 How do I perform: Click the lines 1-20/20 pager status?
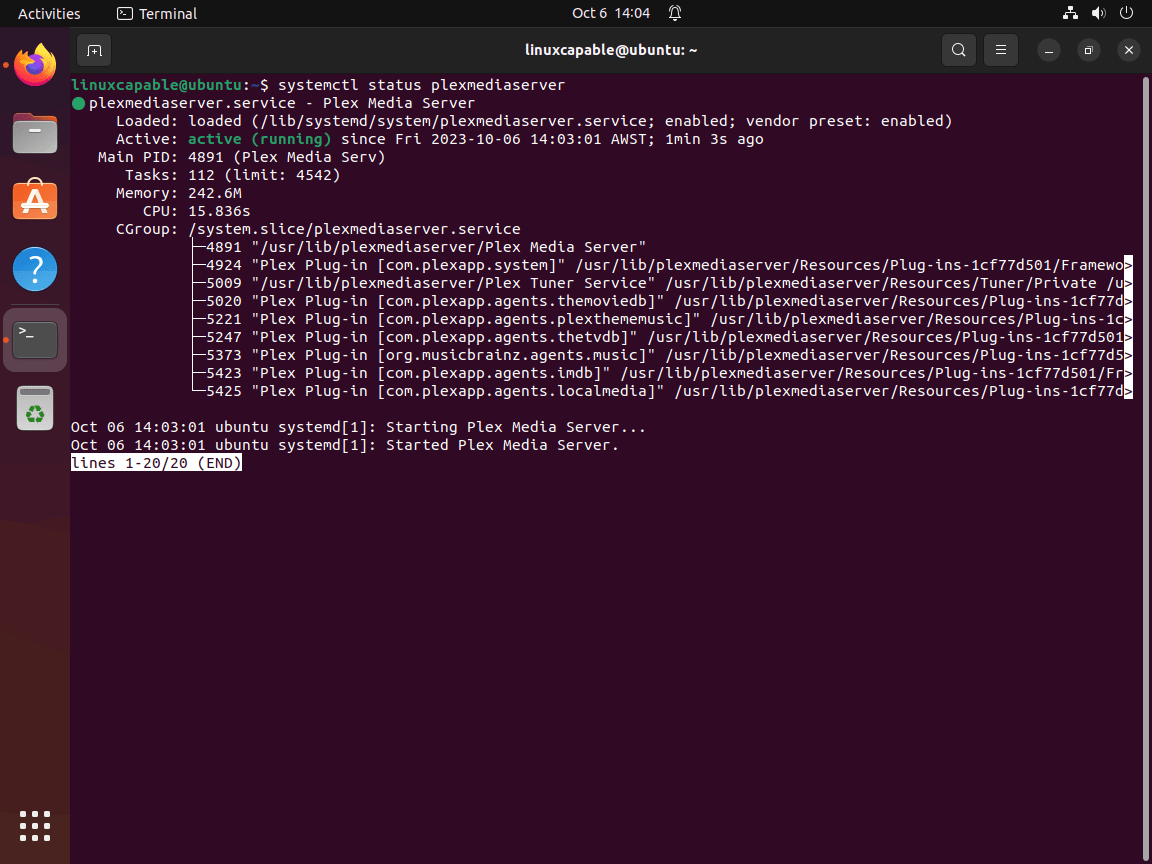click(x=156, y=462)
